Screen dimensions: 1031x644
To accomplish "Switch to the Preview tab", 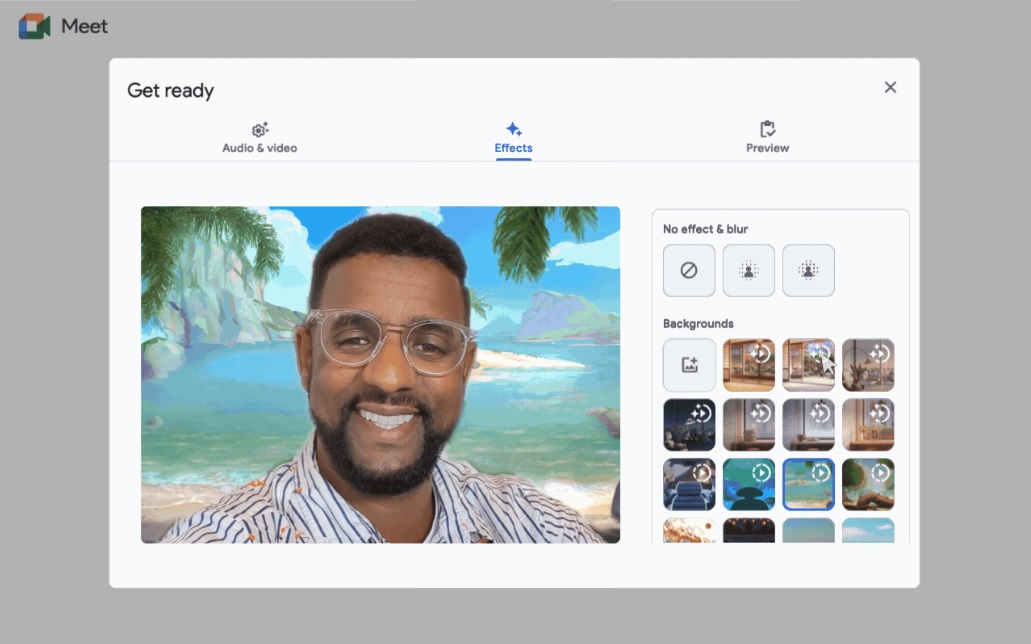I will pyautogui.click(x=767, y=138).
